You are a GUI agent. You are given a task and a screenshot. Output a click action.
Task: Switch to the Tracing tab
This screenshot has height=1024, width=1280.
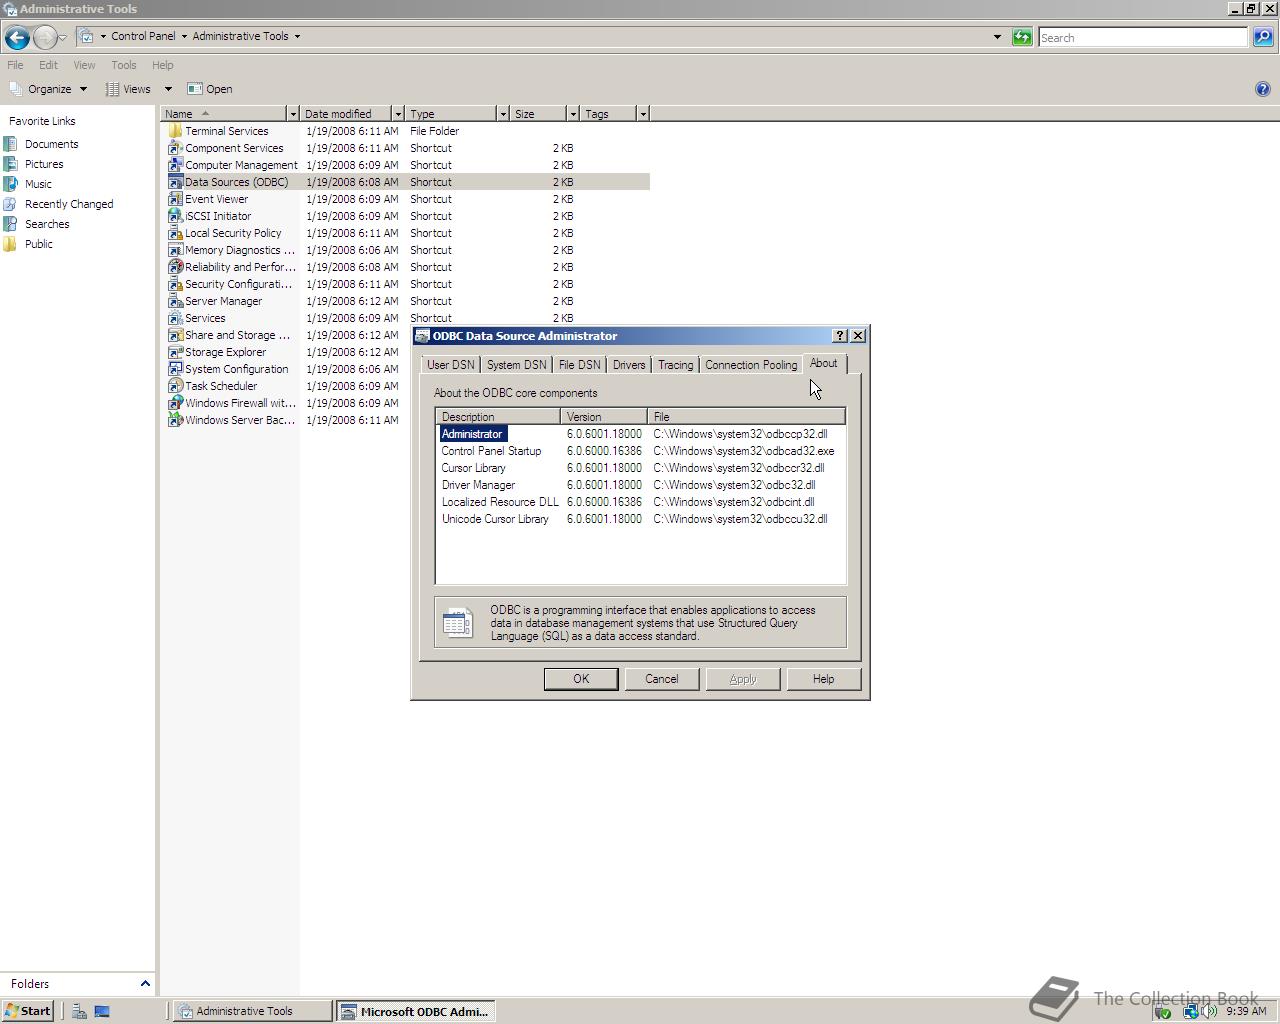(x=676, y=365)
